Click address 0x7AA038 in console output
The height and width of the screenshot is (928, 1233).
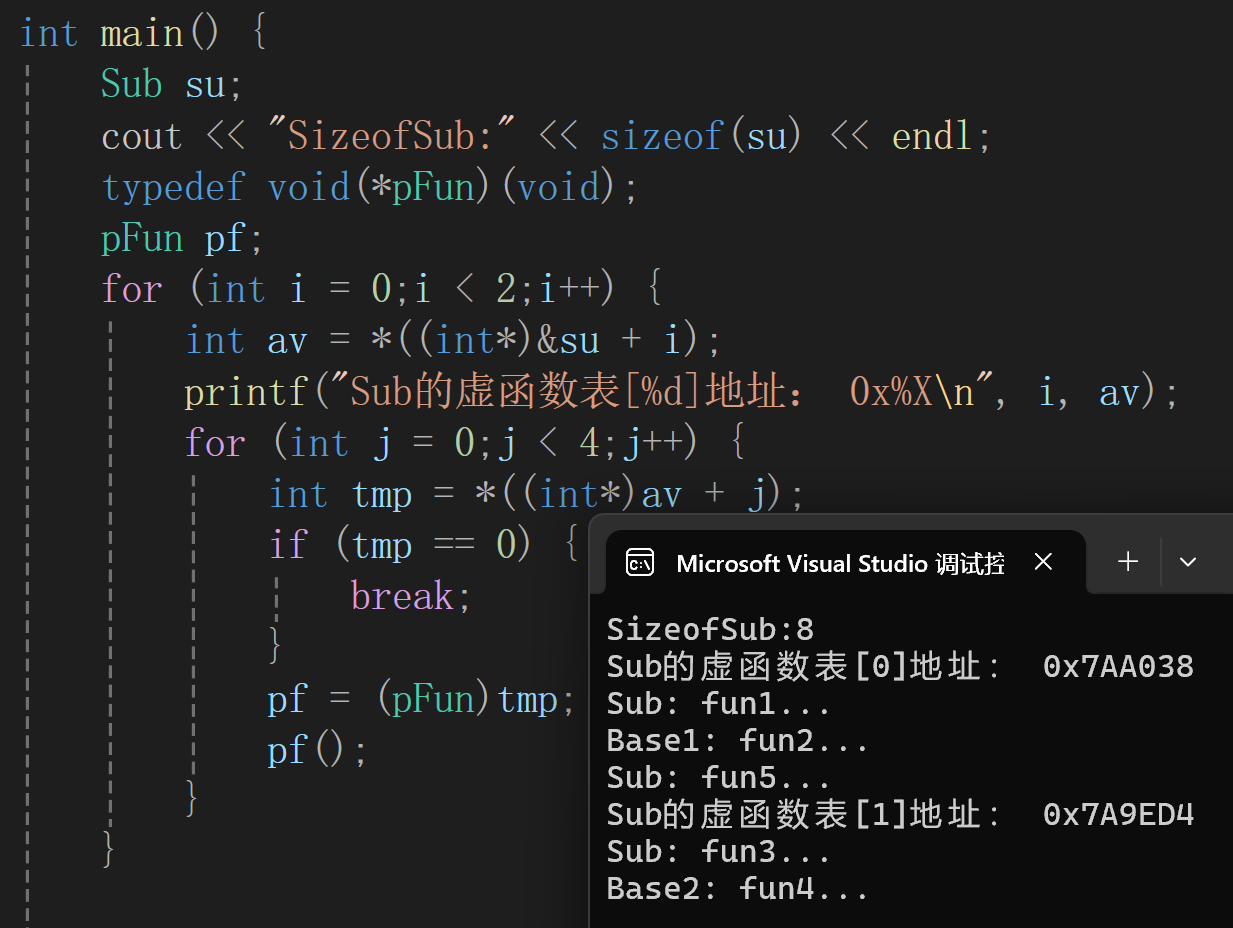(1118, 666)
